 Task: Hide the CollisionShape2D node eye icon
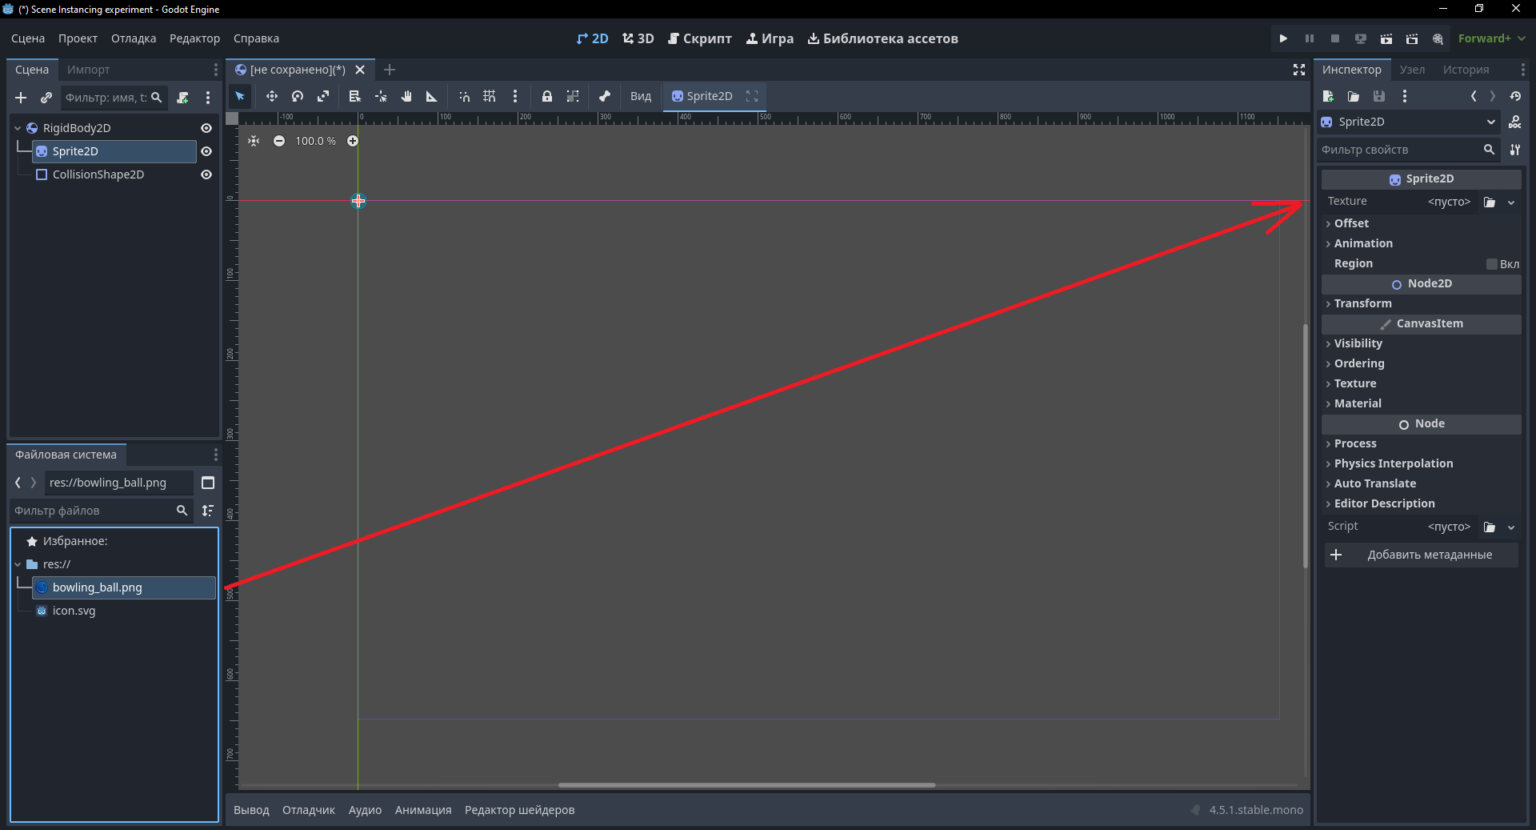coord(206,174)
